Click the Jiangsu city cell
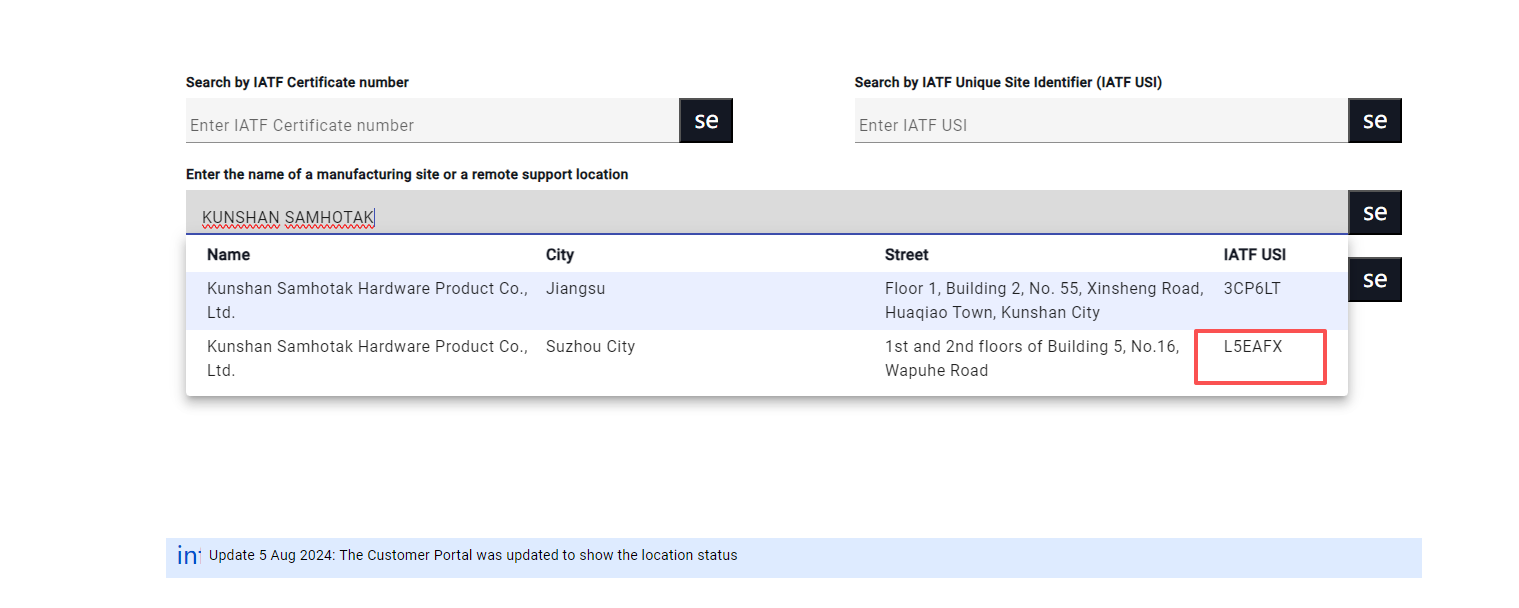Viewport: 1519px width, 608px height. [x=576, y=288]
